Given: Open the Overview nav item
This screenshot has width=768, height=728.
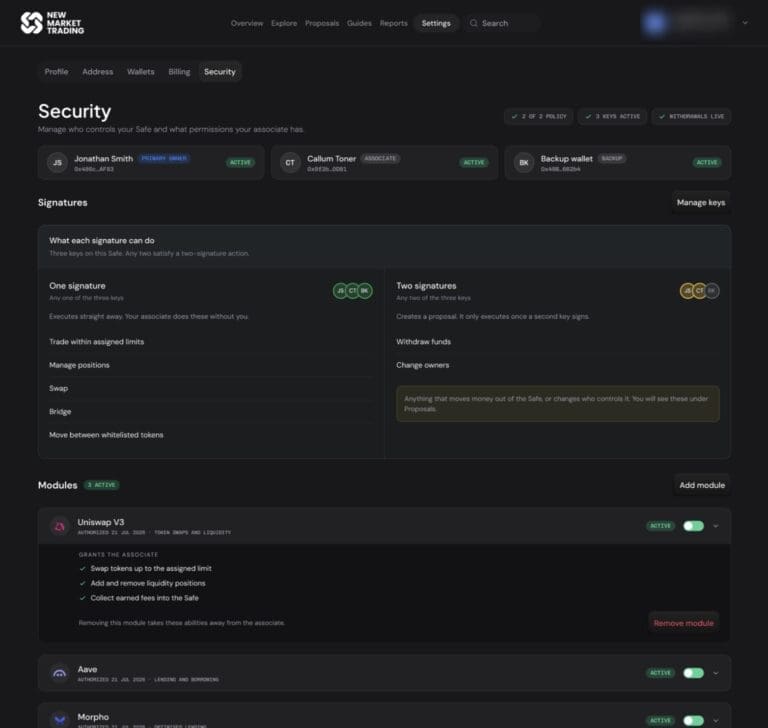Looking at the screenshot, I should (x=247, y=23).
